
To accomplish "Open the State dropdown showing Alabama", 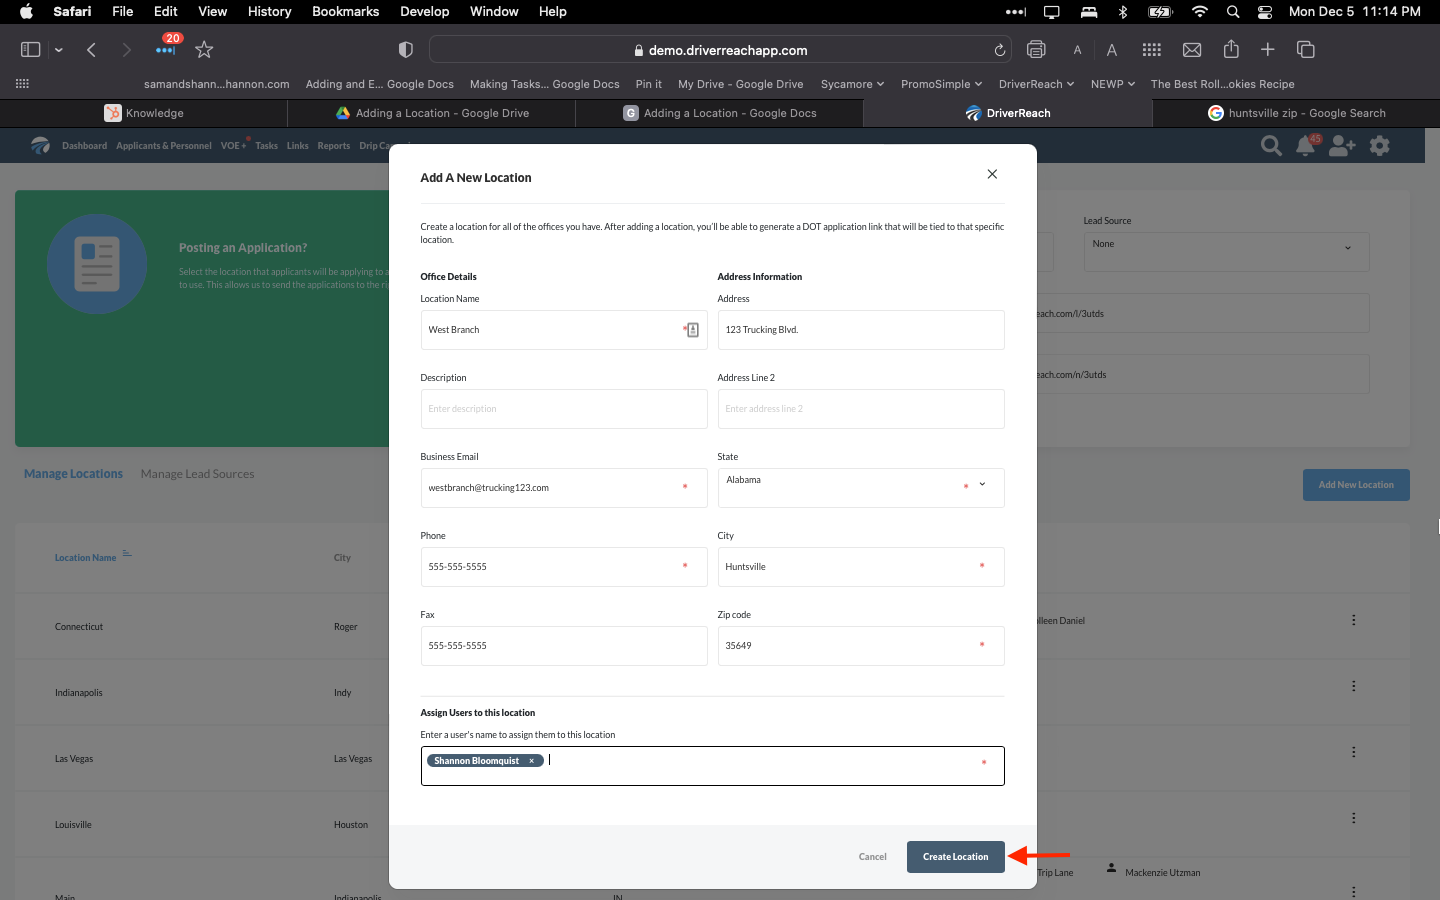I will tap(860, 487).
